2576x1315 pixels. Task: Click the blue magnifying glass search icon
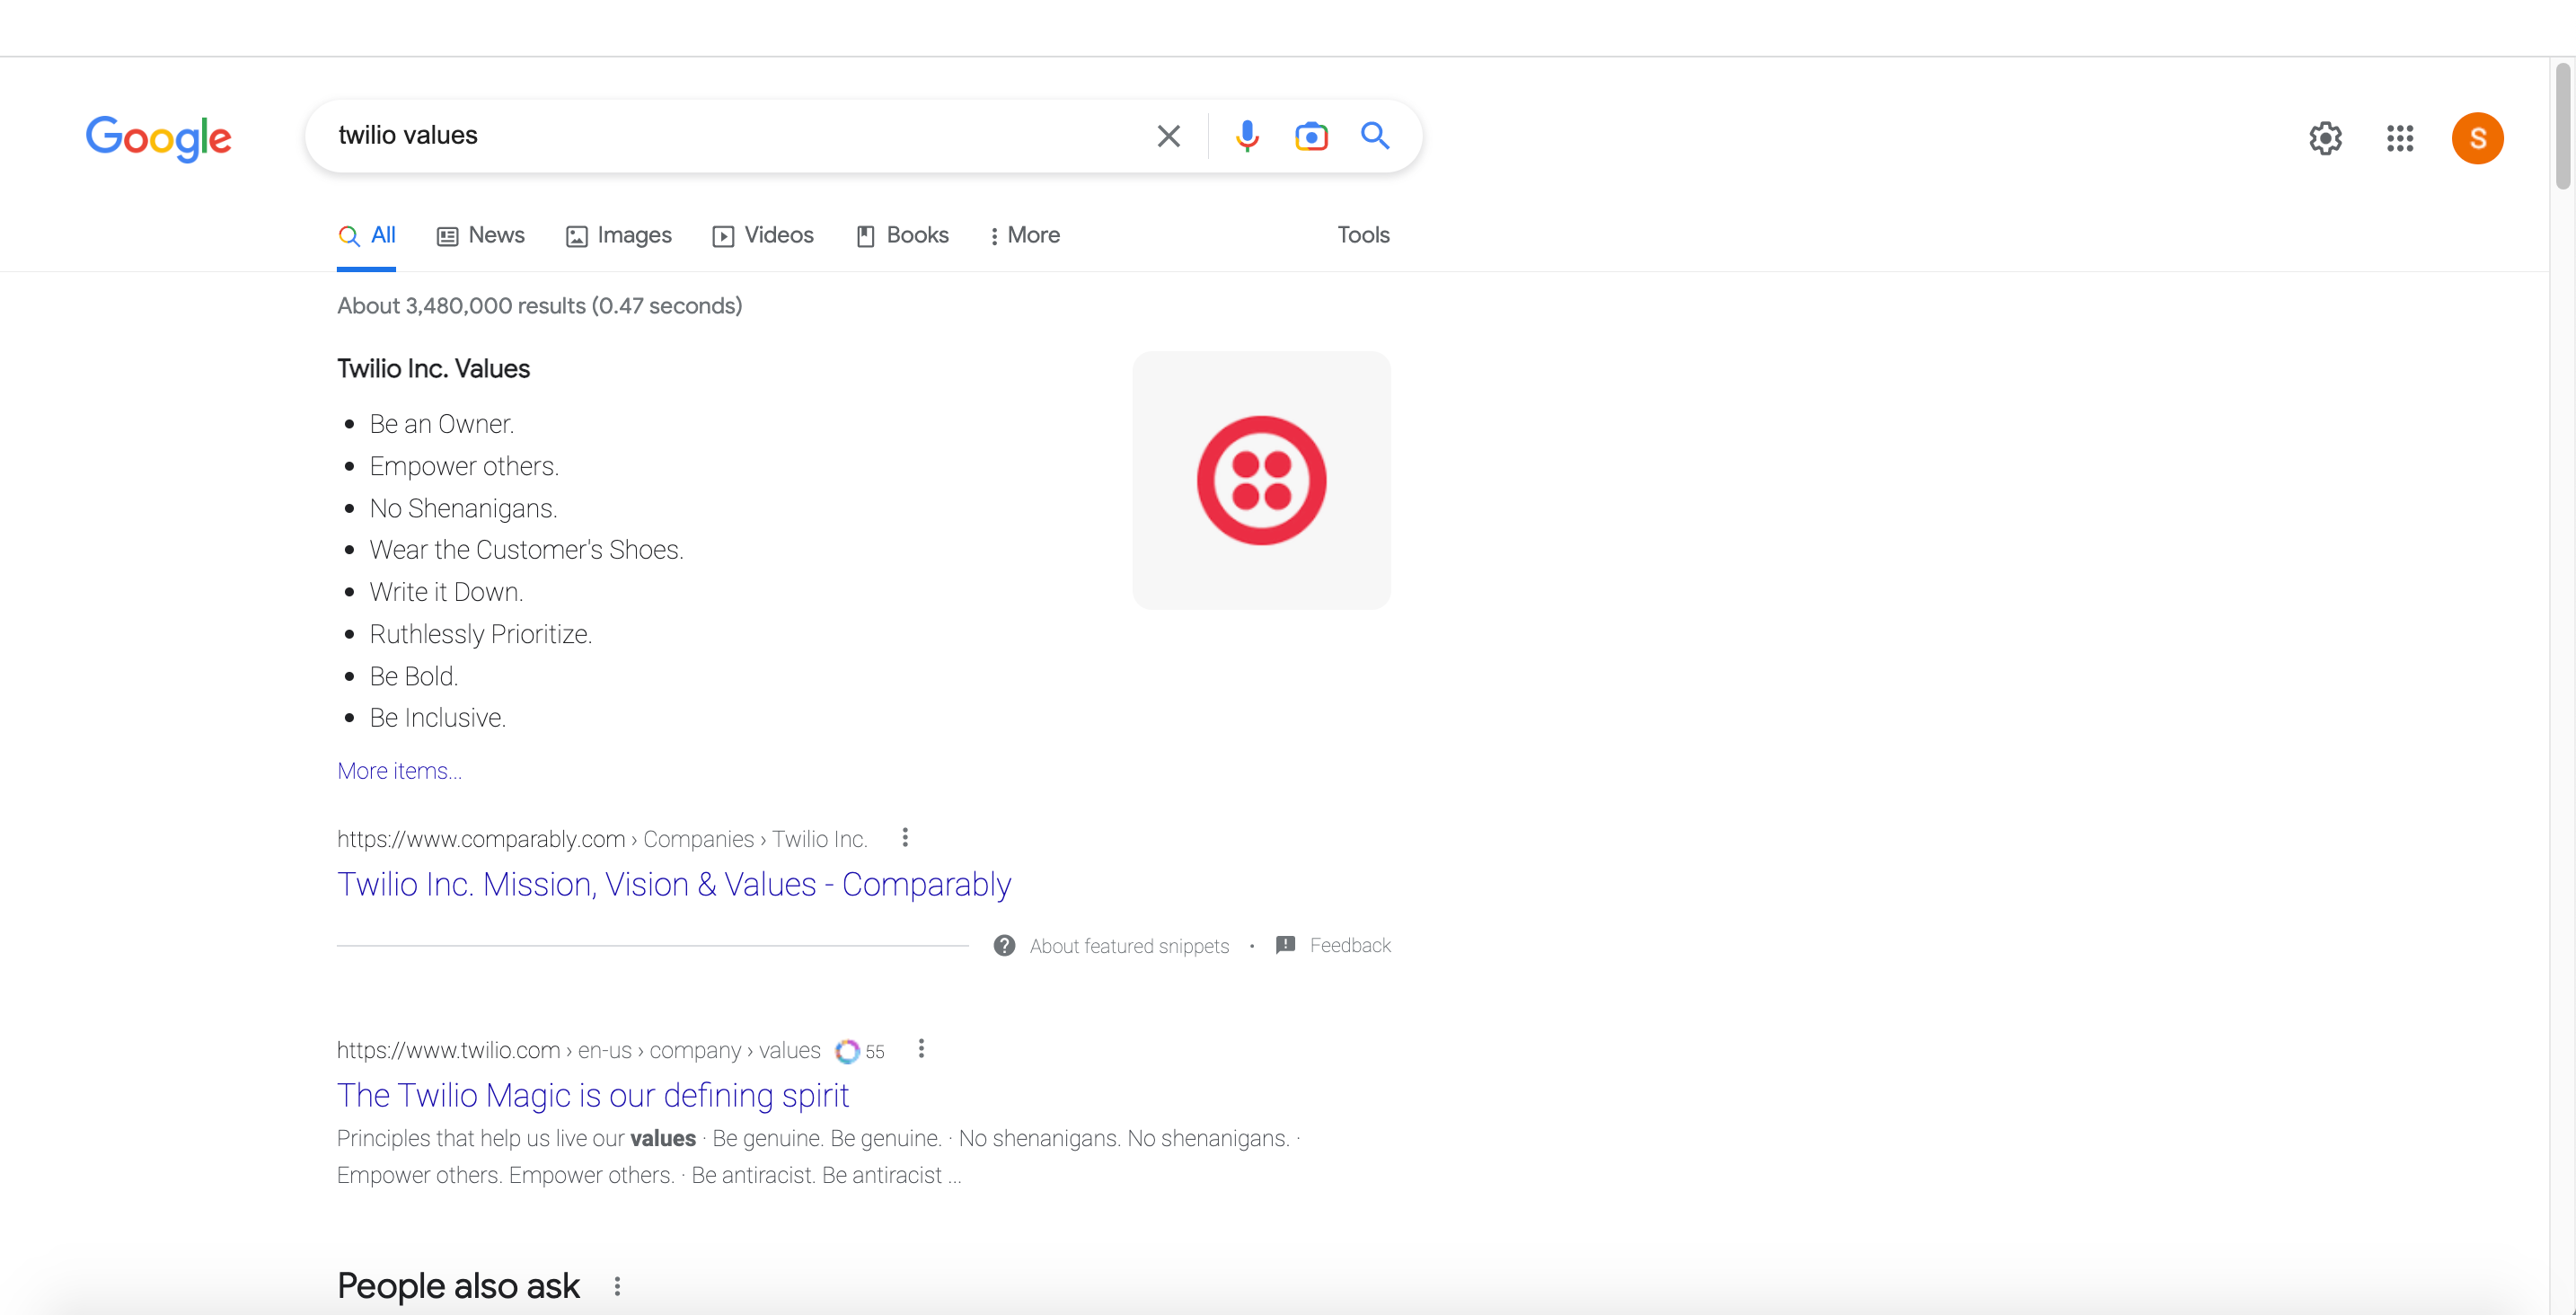(1375, 136)
